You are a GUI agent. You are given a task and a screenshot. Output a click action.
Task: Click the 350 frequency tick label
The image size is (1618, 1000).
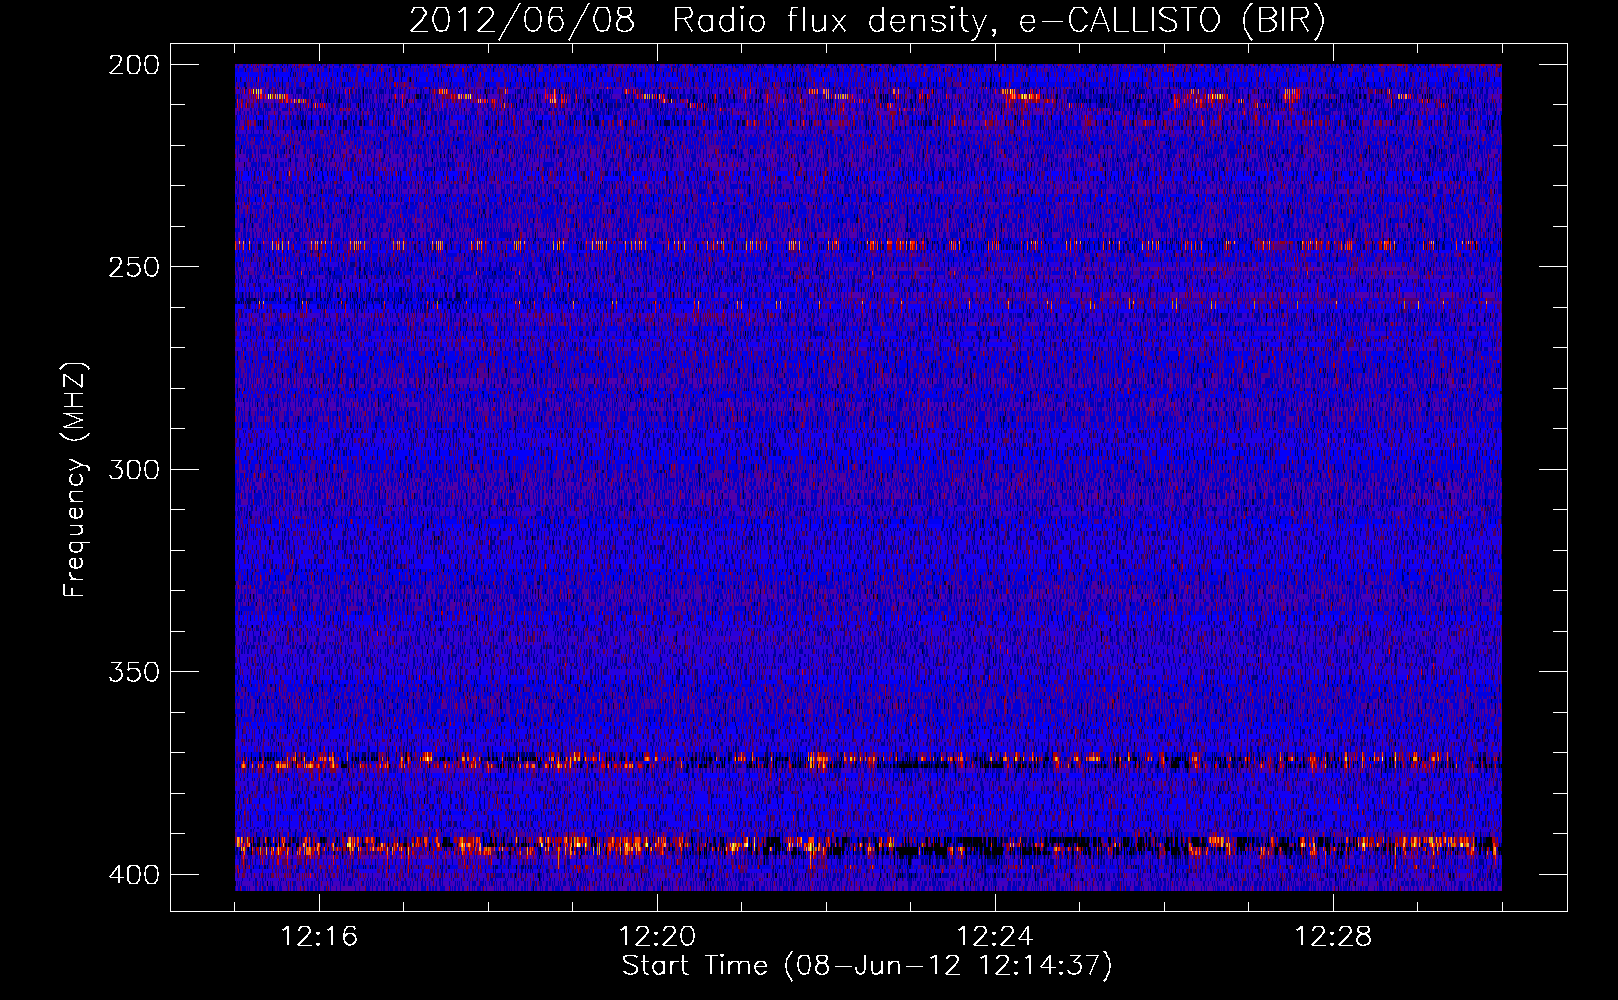point(133,672)
